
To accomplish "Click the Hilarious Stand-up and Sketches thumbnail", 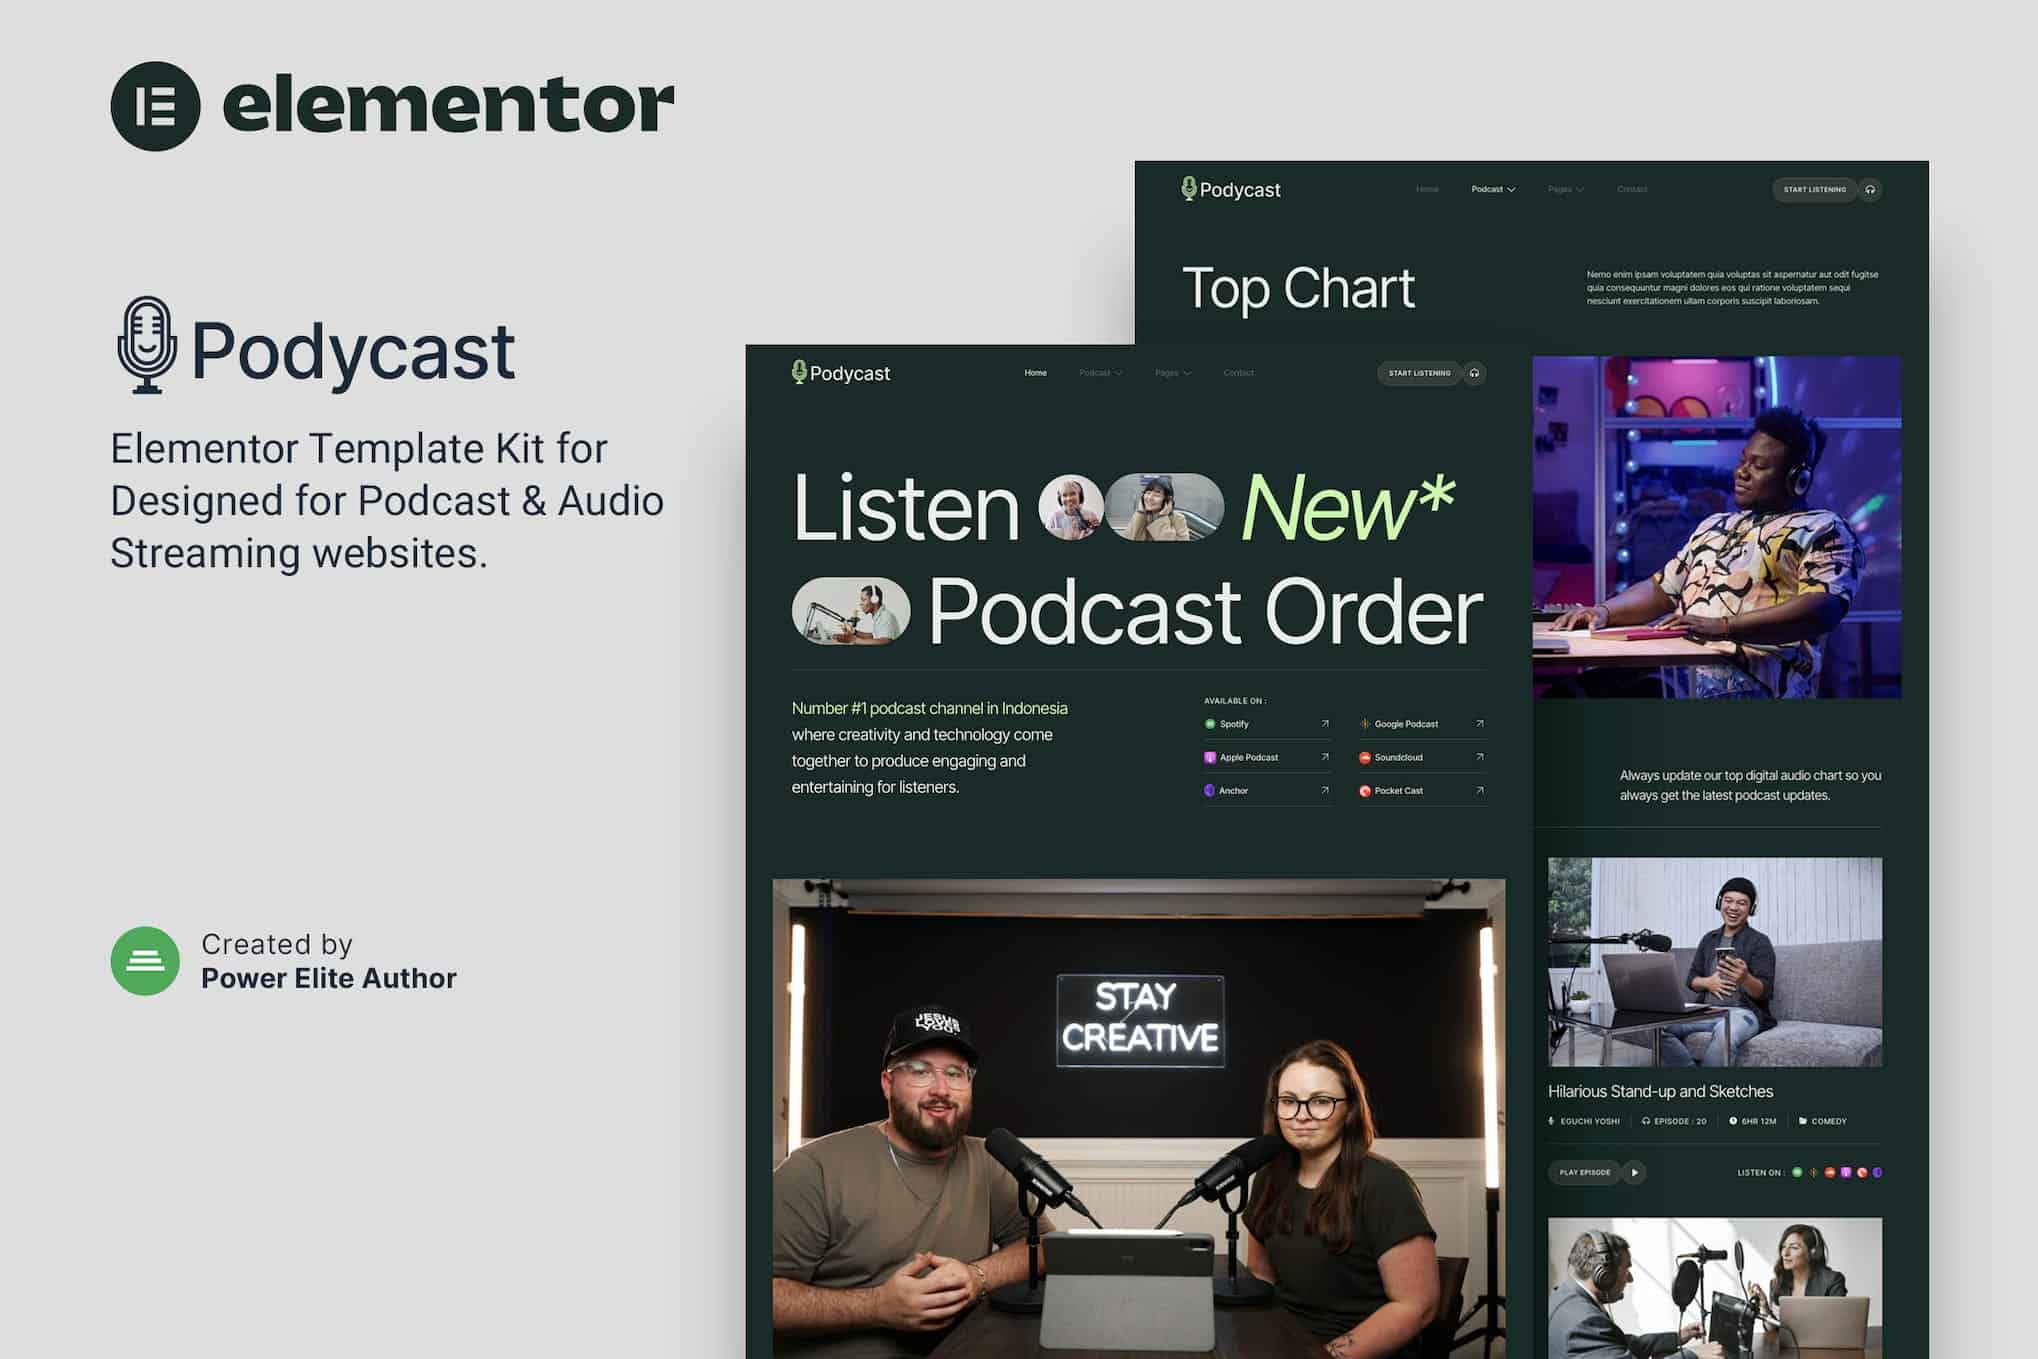I will (1714, 960).
